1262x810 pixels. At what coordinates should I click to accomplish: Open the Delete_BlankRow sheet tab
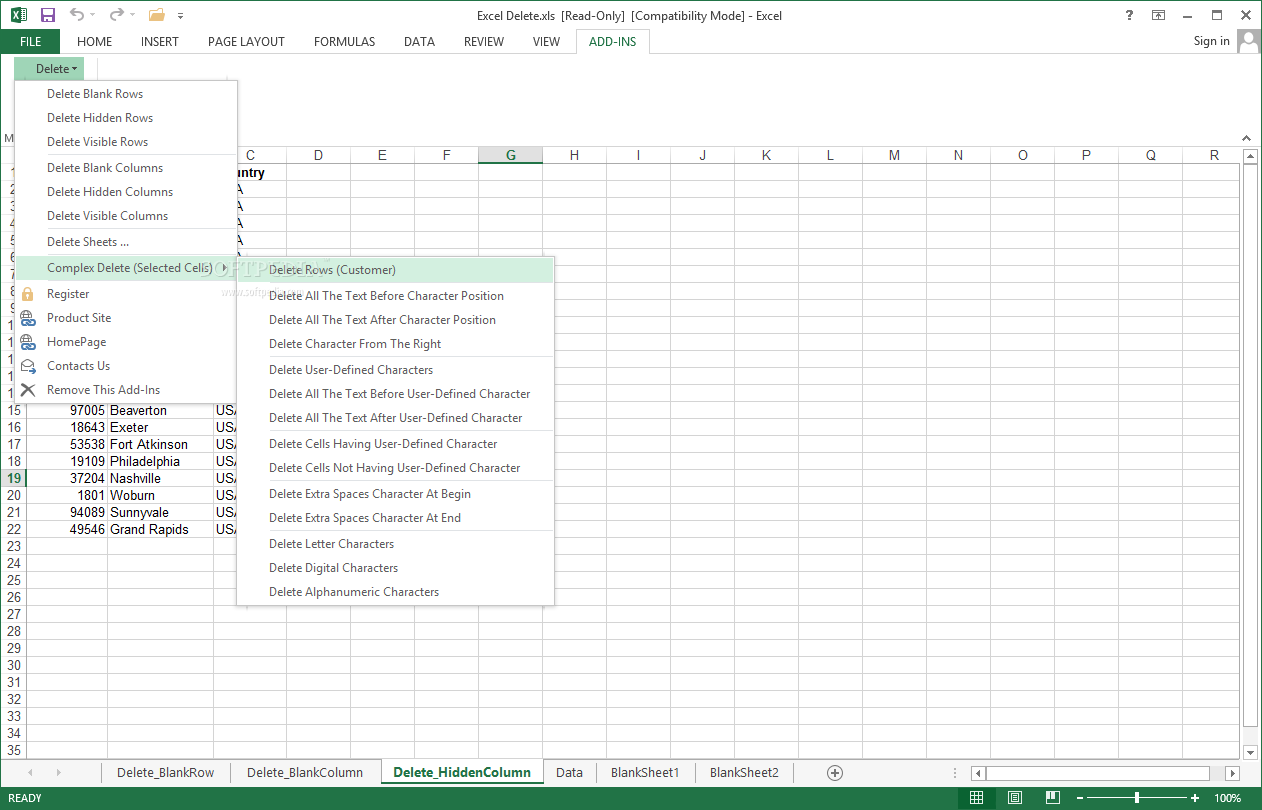tap(166, 772)
